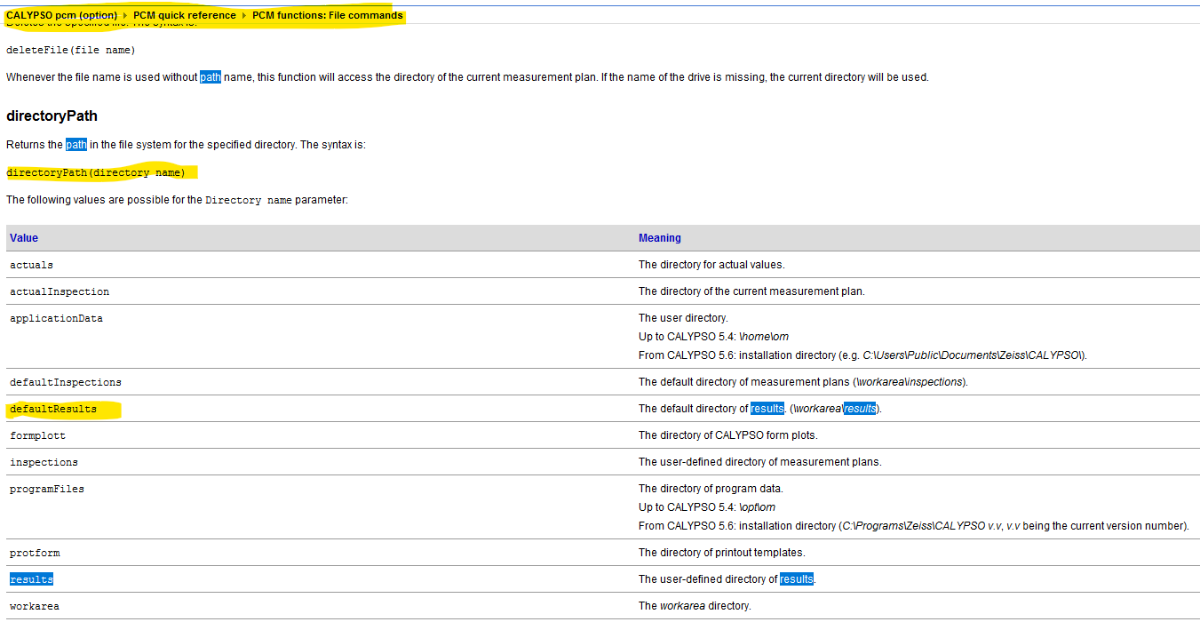The width and height of the screenshot is (1200, 622).
Task: Click breadcrumb arrow before PCM functions
Action: 244,16
